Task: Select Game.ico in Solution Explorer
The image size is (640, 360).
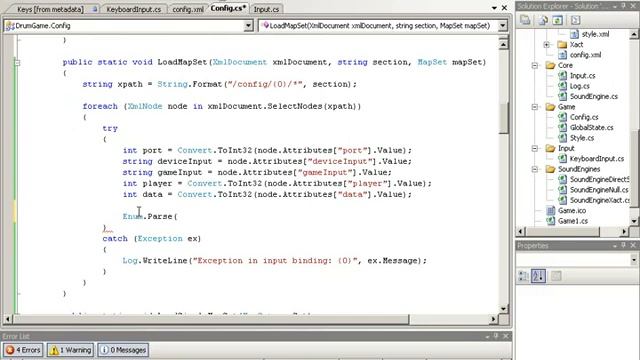Action: 572,211
